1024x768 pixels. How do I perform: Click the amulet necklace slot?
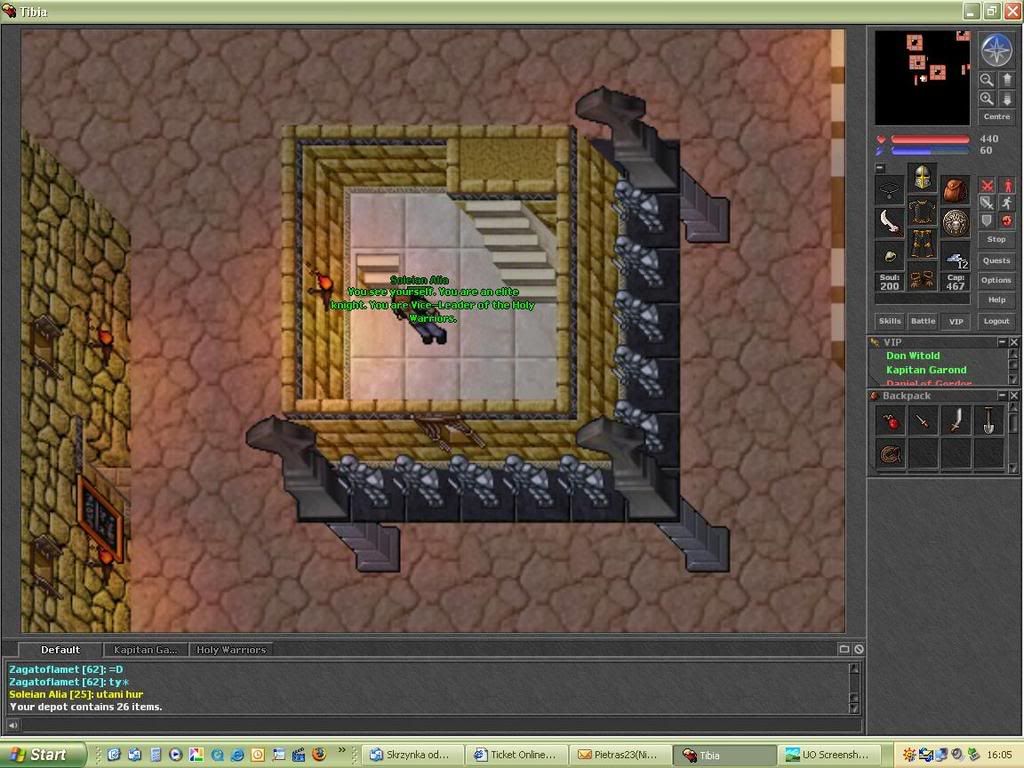coord(889,190)
